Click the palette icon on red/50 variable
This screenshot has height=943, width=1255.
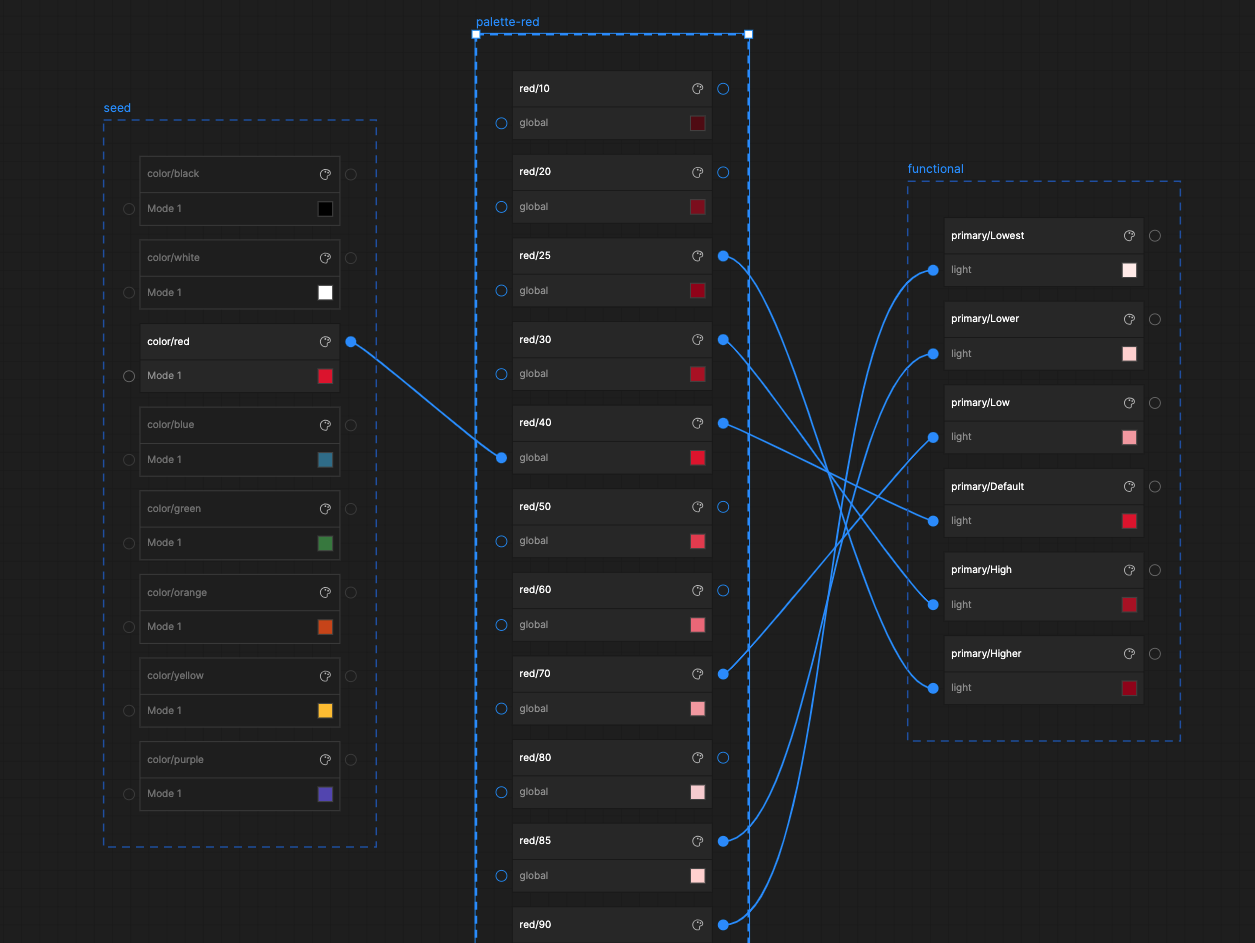point(697,506)
